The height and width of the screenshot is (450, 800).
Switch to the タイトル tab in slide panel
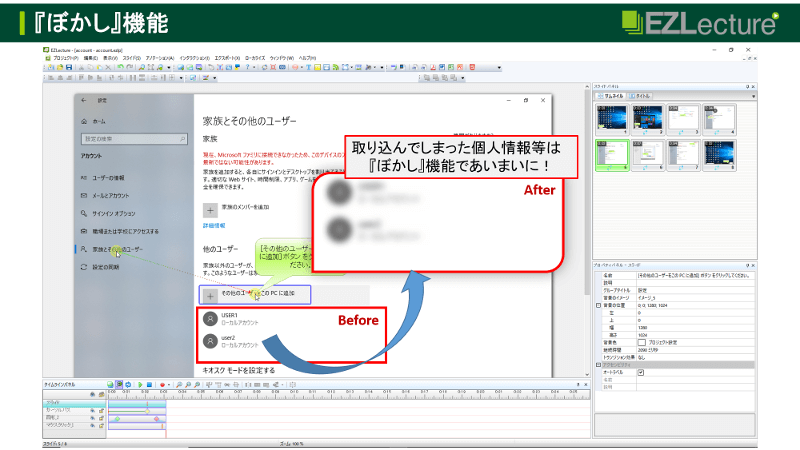coord(643,97)
